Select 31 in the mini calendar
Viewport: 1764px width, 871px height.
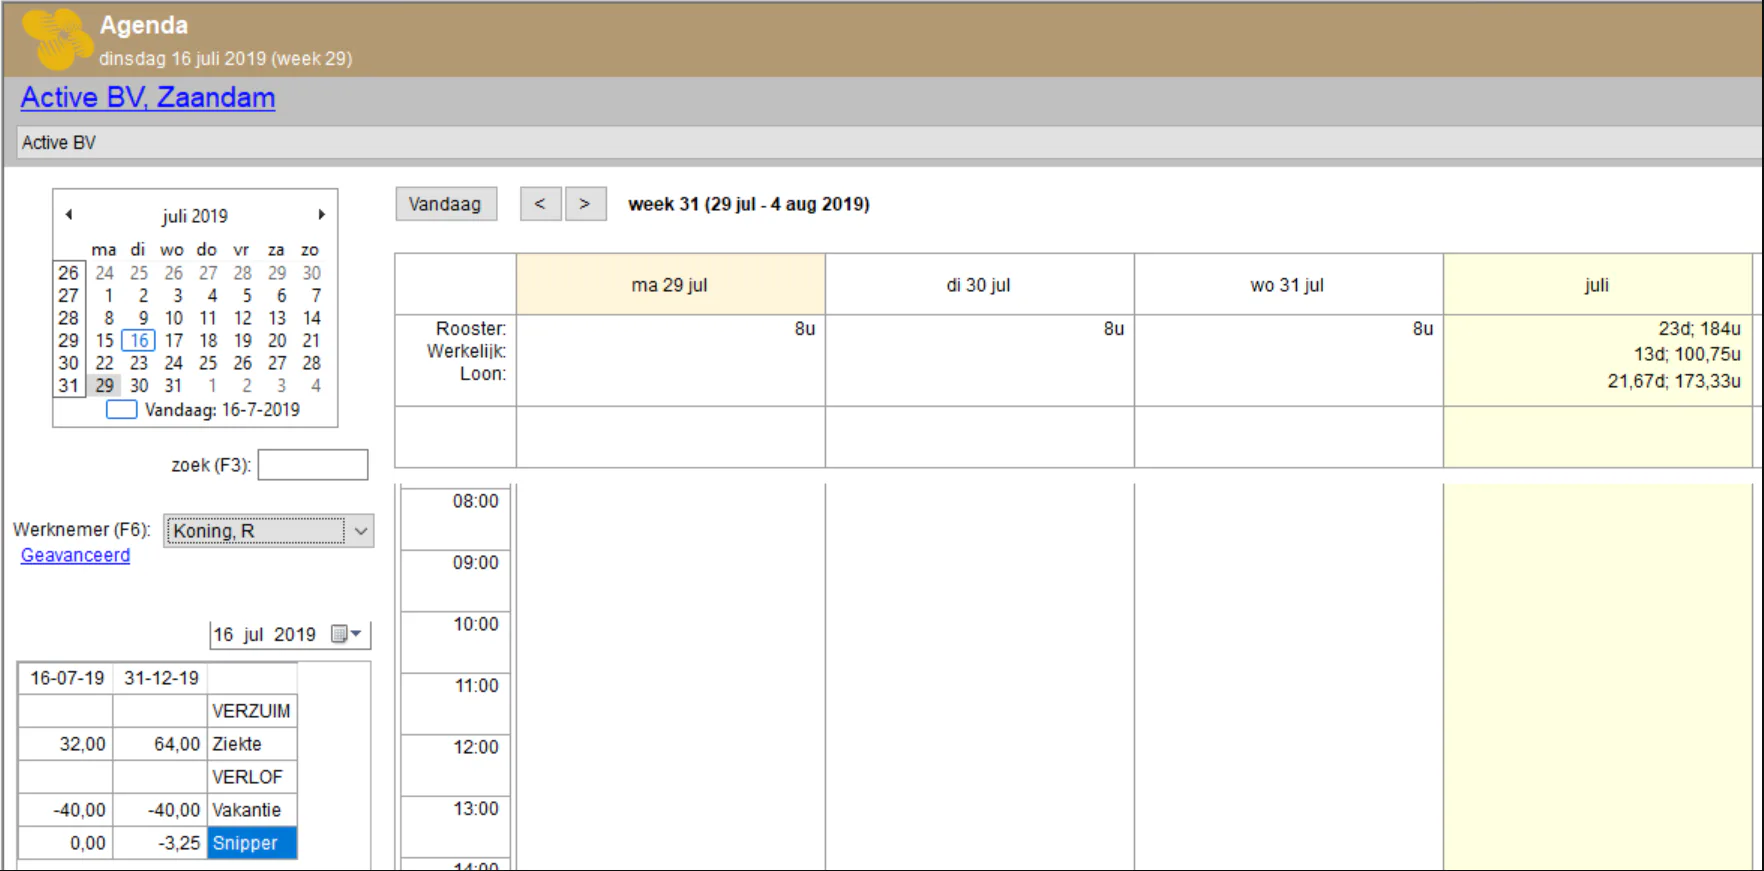(174, 386)
